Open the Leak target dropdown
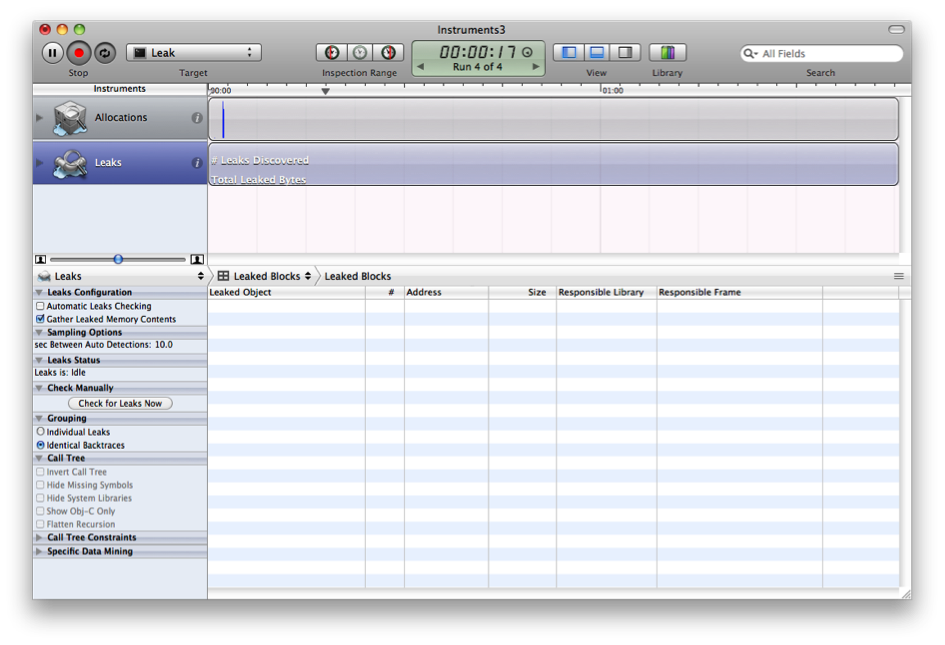The image size is (945, 645). pos(194,53)
